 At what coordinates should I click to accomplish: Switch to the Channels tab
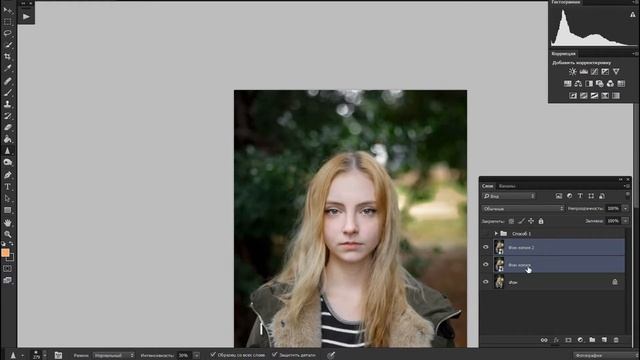[507, 186]
